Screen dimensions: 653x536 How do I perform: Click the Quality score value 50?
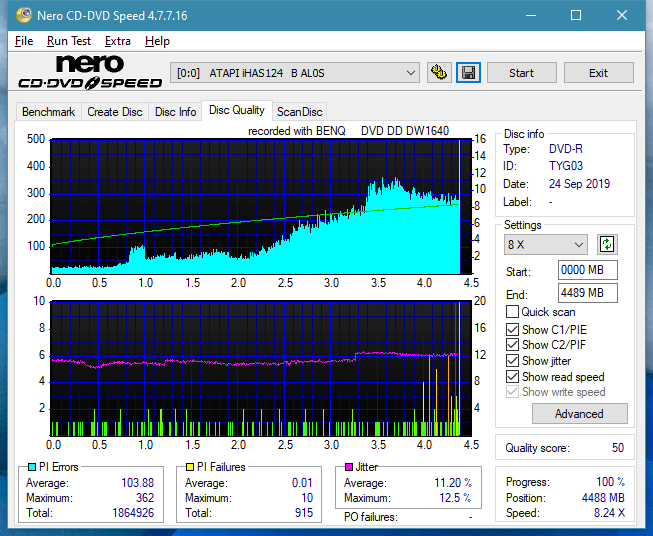[618, 448]
